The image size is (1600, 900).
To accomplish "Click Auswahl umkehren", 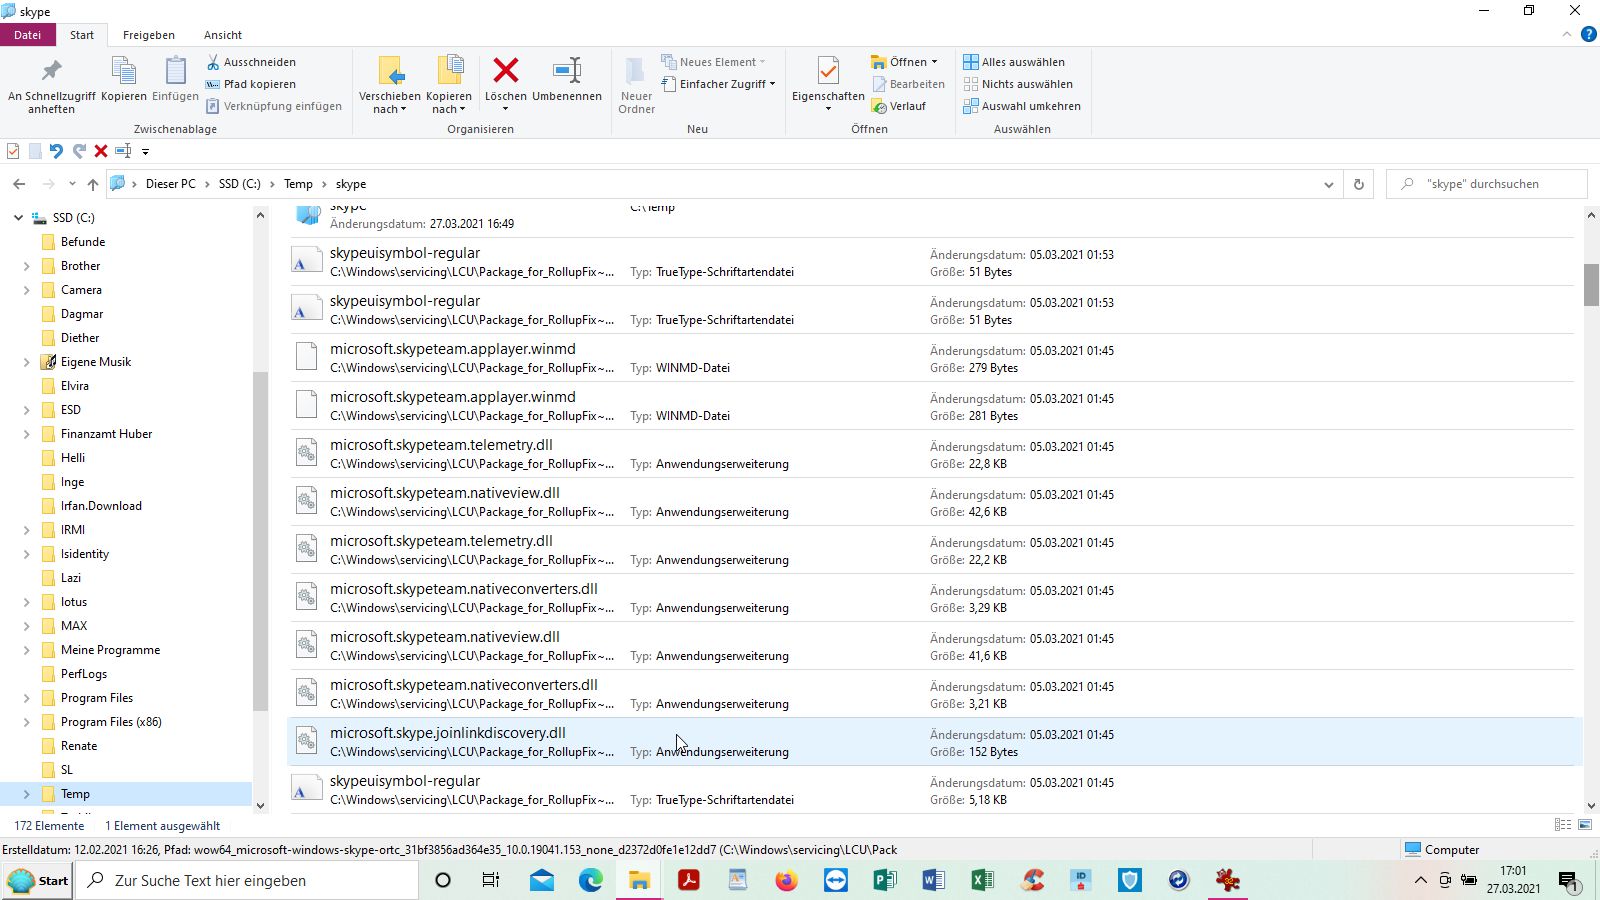I will click(1022, 106).
